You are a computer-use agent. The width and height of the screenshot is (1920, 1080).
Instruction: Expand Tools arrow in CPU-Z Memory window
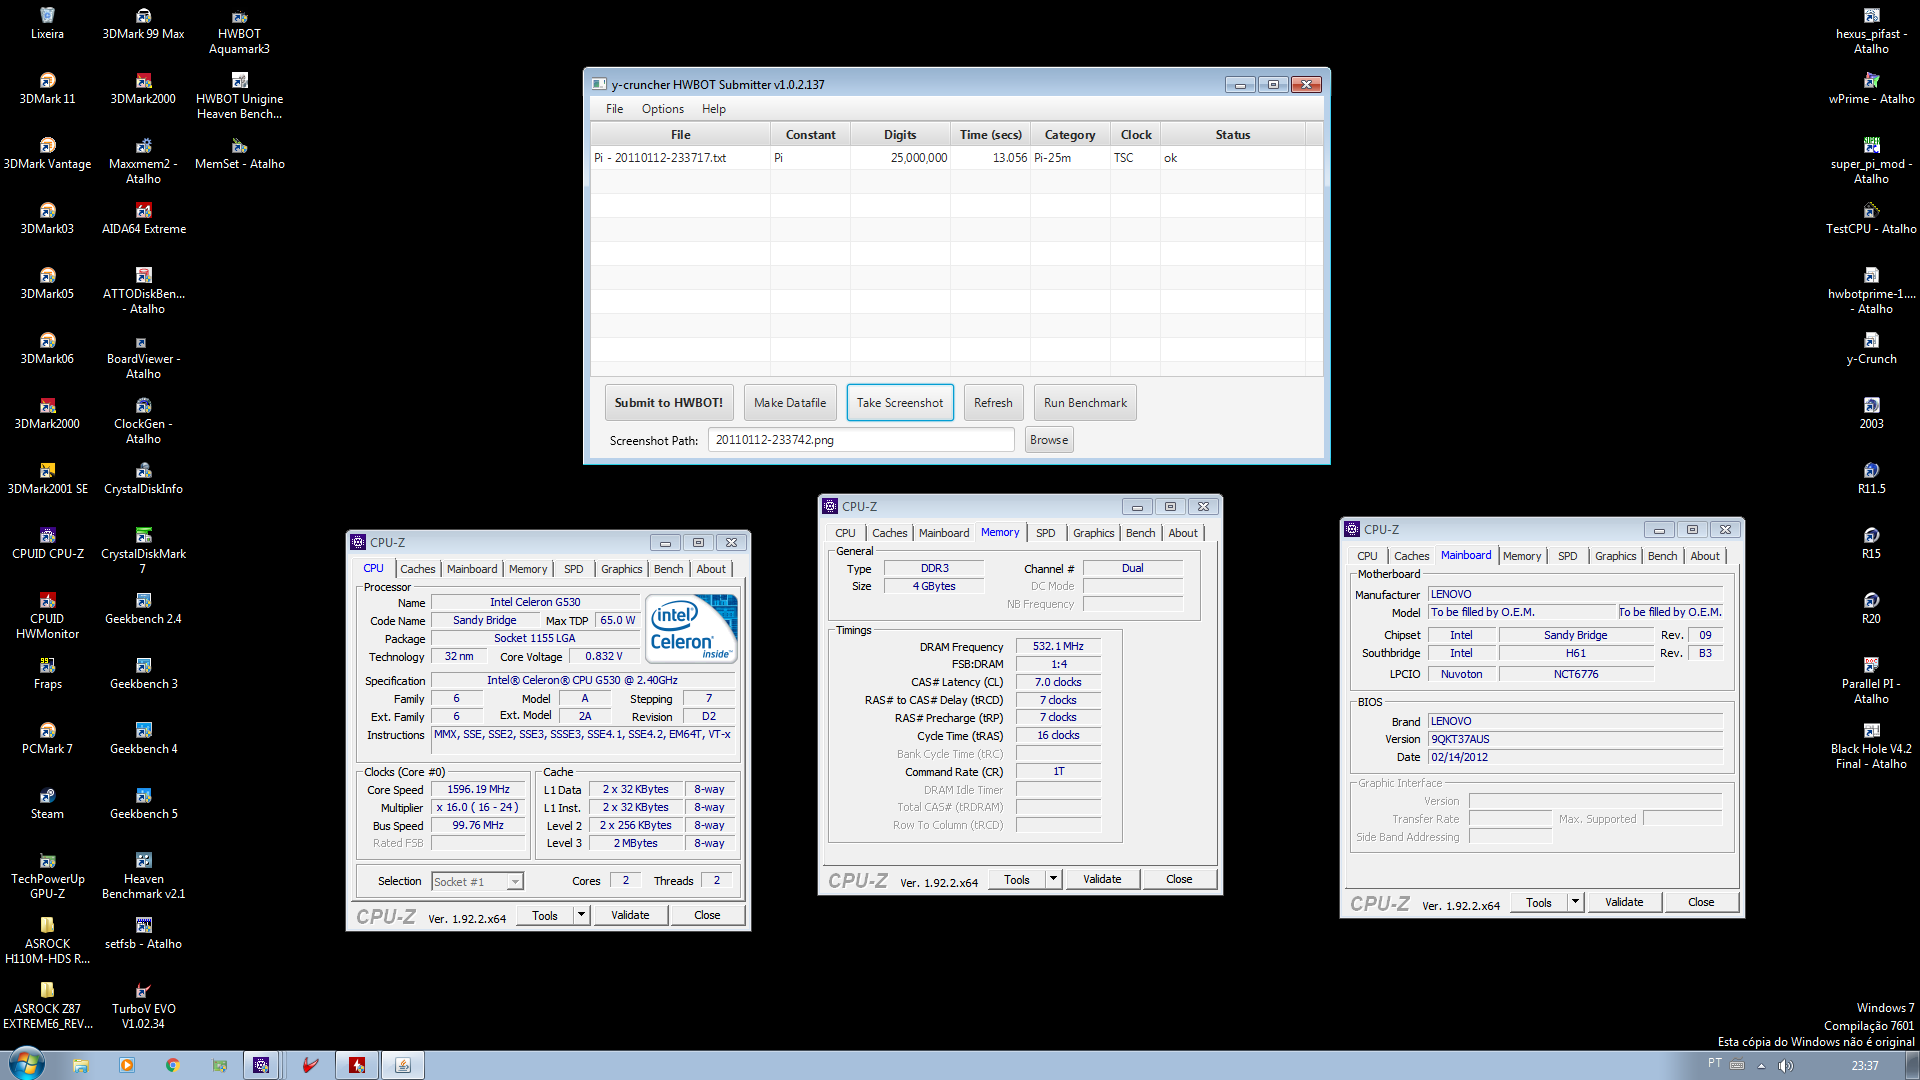pyautogui.click(x=1053, y=879)
